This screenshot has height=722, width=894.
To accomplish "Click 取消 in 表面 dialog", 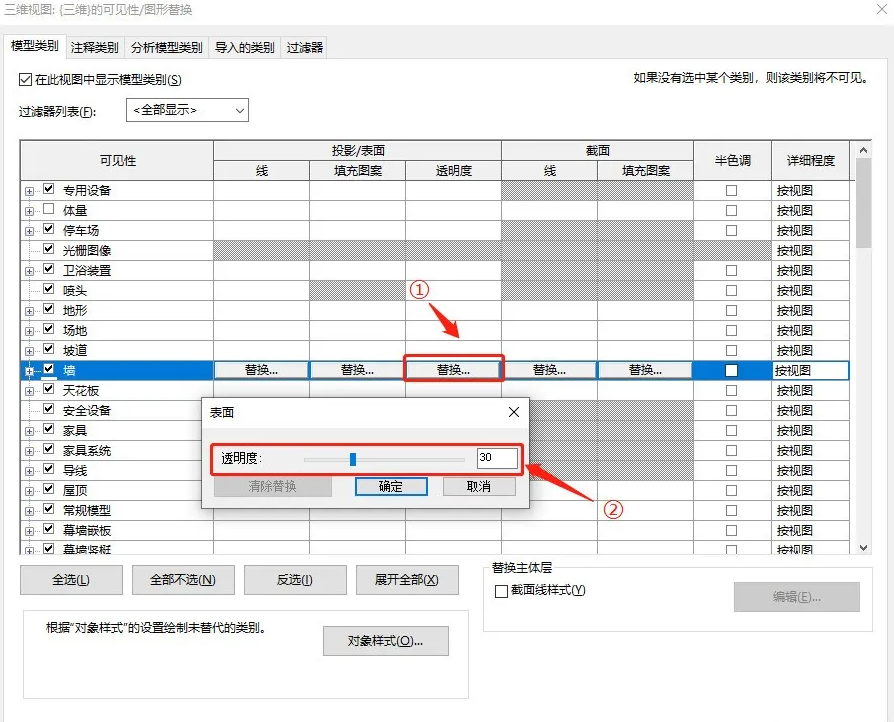I will [x=479, y=486].
